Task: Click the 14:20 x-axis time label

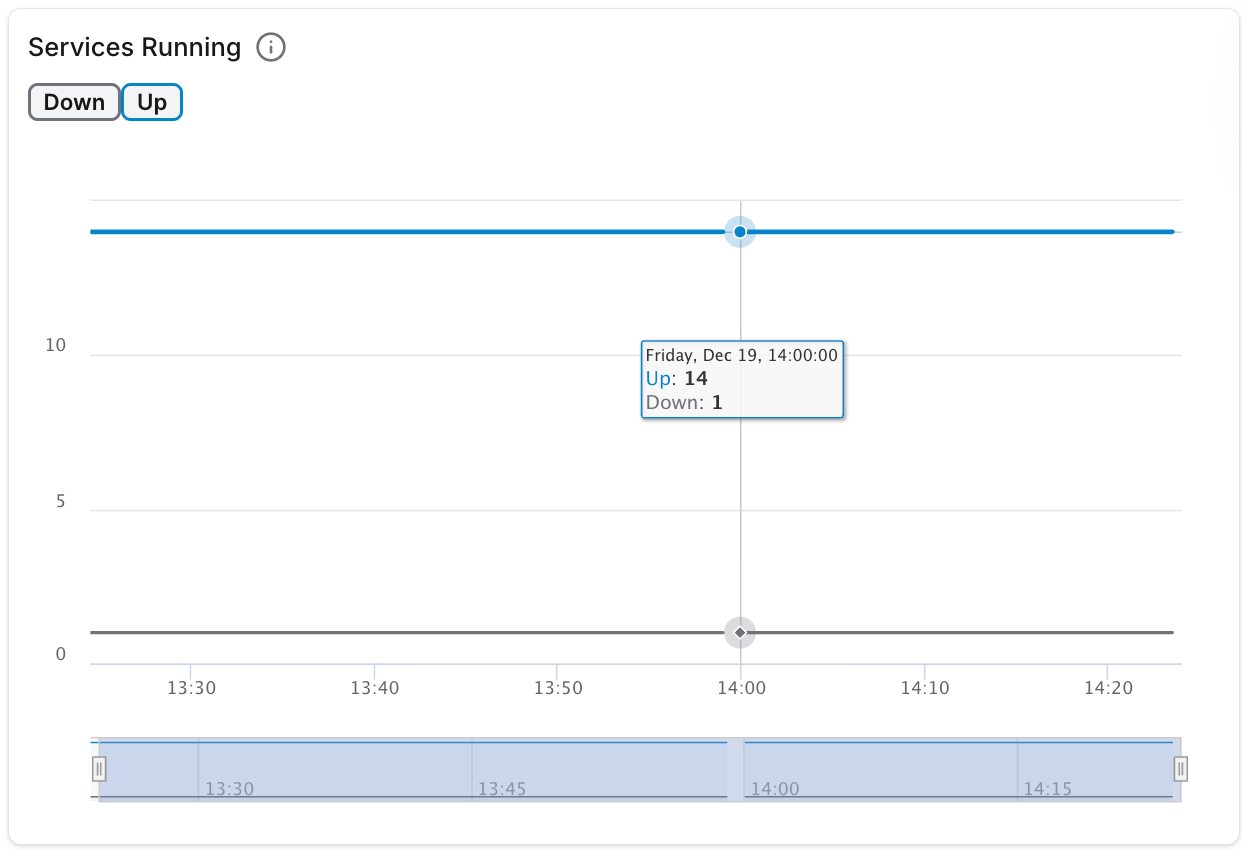Action: pos(1108,688)
